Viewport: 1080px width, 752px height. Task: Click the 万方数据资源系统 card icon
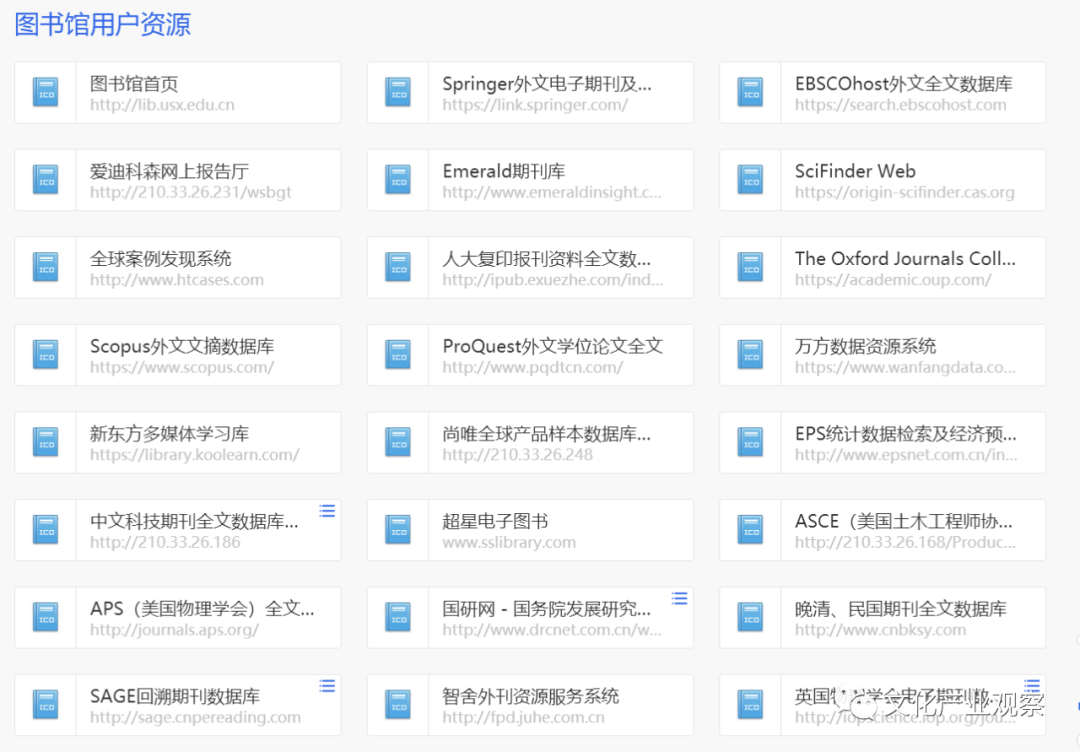click(751, 355)
